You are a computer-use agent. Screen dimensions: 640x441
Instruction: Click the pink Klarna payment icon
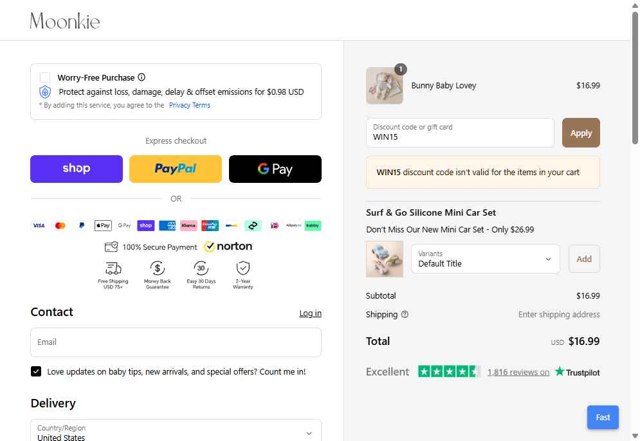[x=189, y=225]
